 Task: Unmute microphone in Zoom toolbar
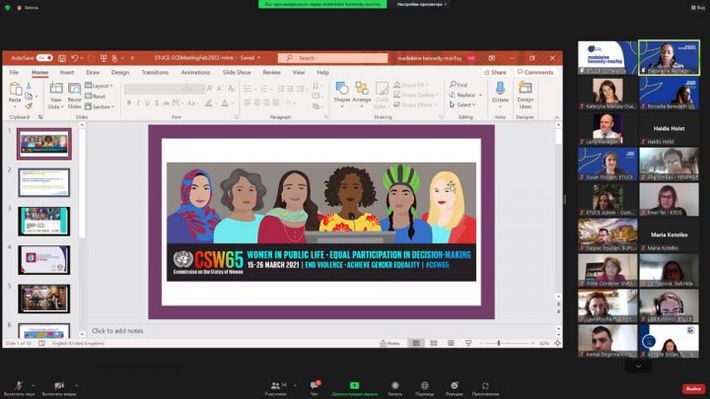(18, 388)
